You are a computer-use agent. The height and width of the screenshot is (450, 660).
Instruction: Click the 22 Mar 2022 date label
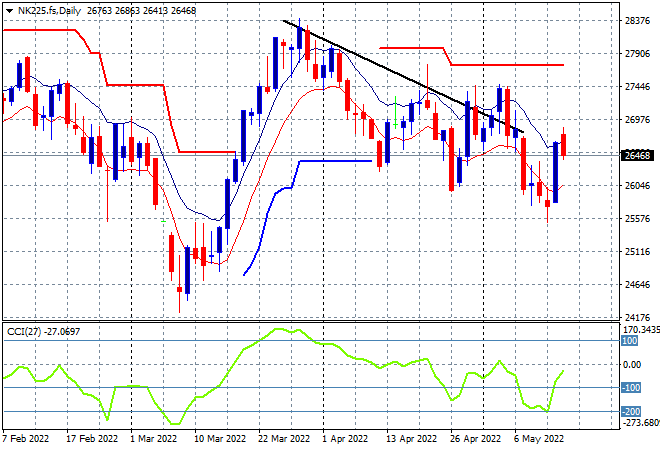point(284,439)
